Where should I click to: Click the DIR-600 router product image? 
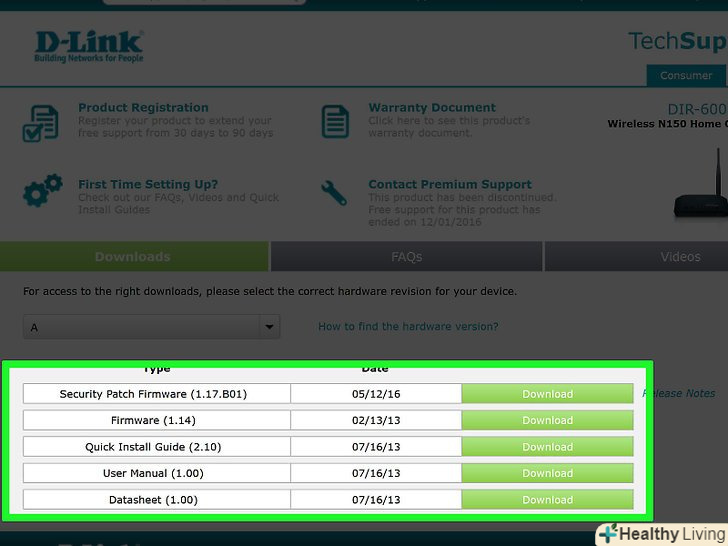tap(701, 183)
